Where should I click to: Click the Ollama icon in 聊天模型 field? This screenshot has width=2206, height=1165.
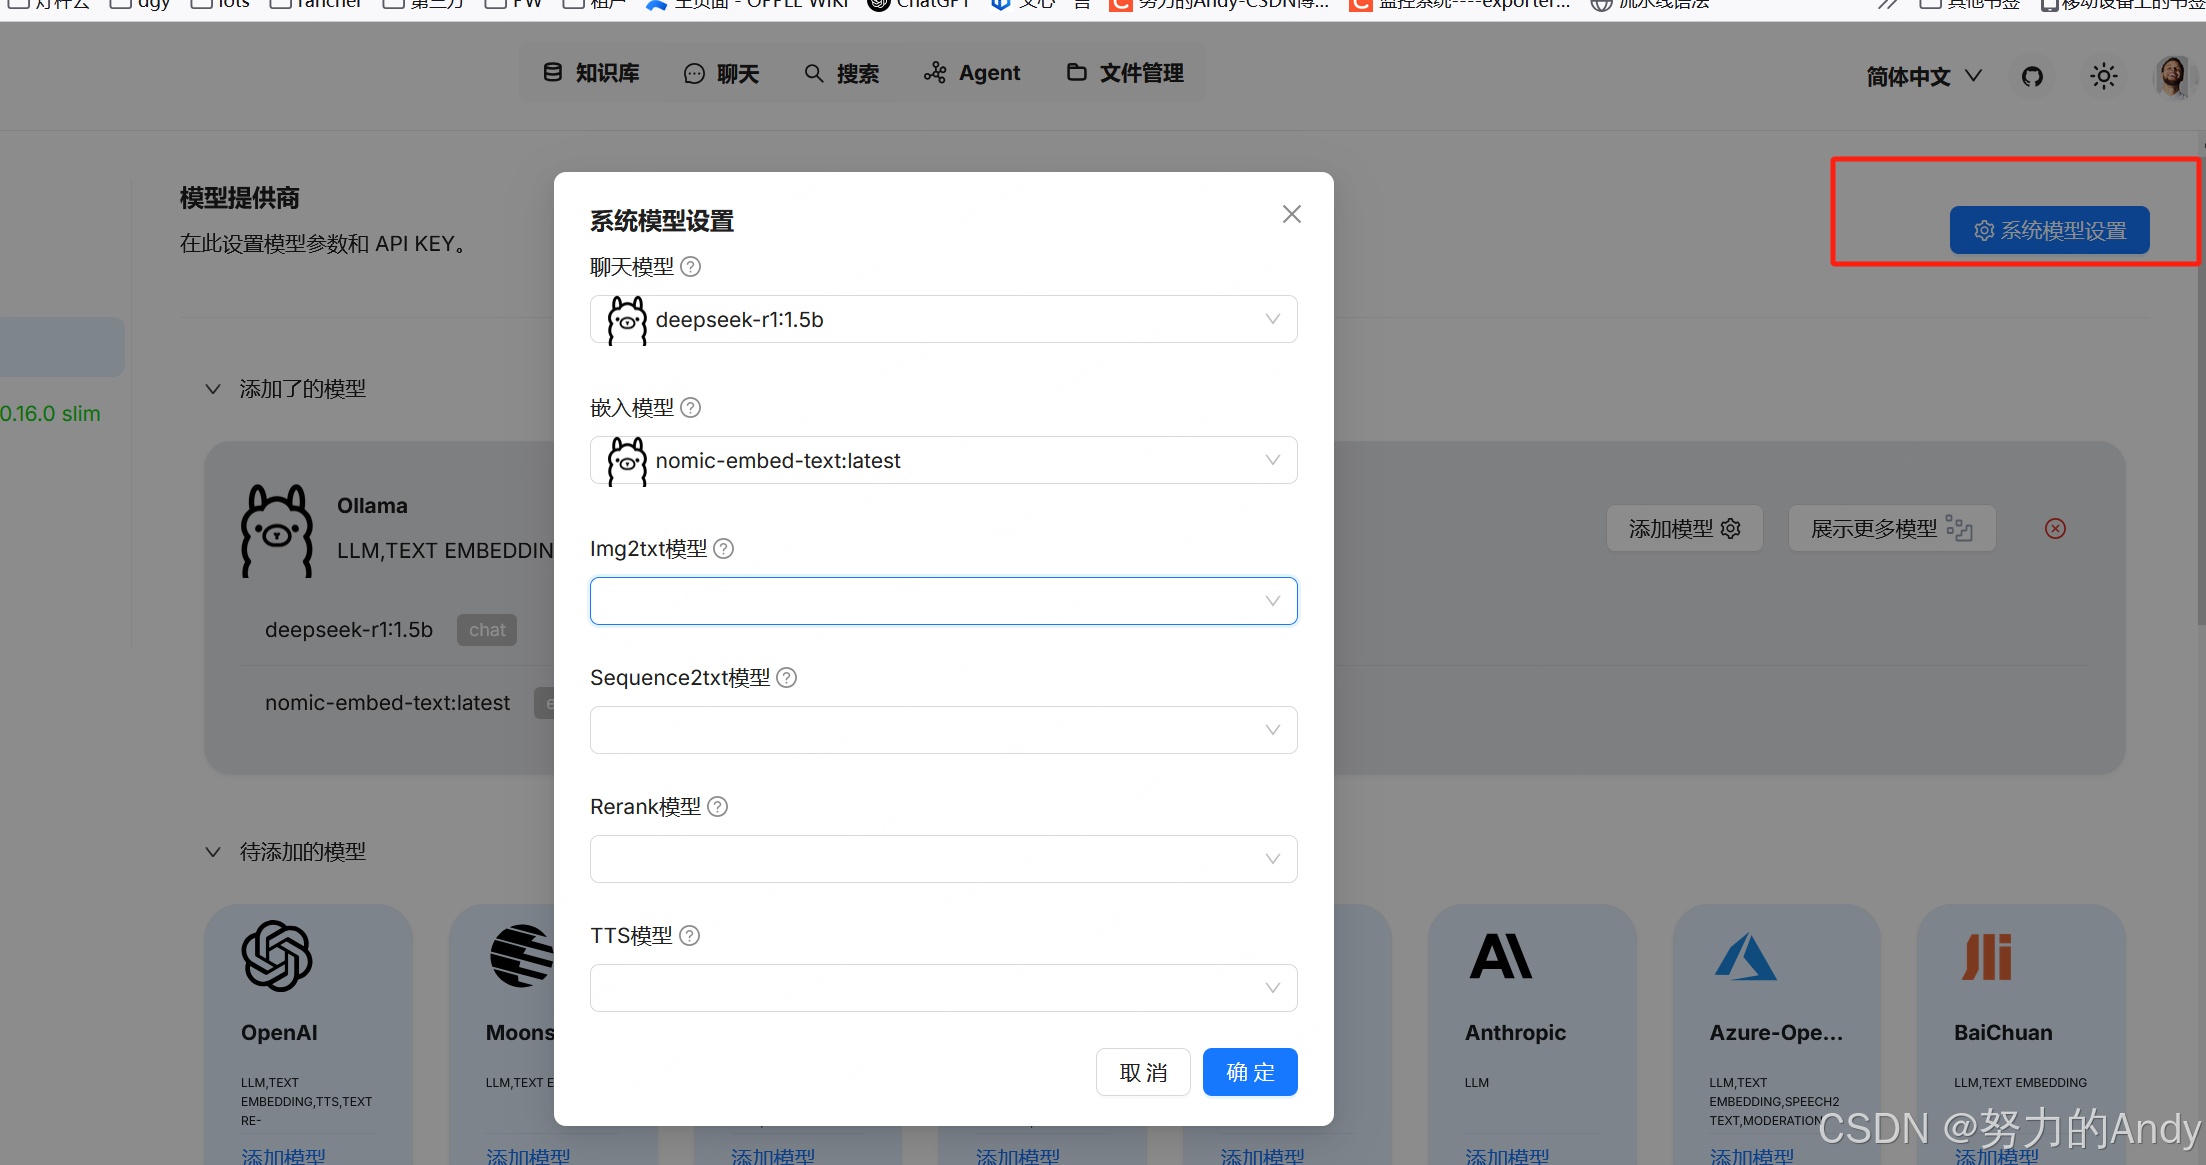627,320
